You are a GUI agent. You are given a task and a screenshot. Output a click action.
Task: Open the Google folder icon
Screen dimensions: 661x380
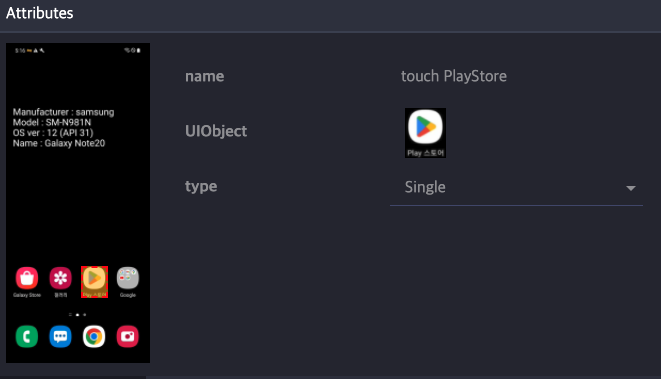(128, 278)
